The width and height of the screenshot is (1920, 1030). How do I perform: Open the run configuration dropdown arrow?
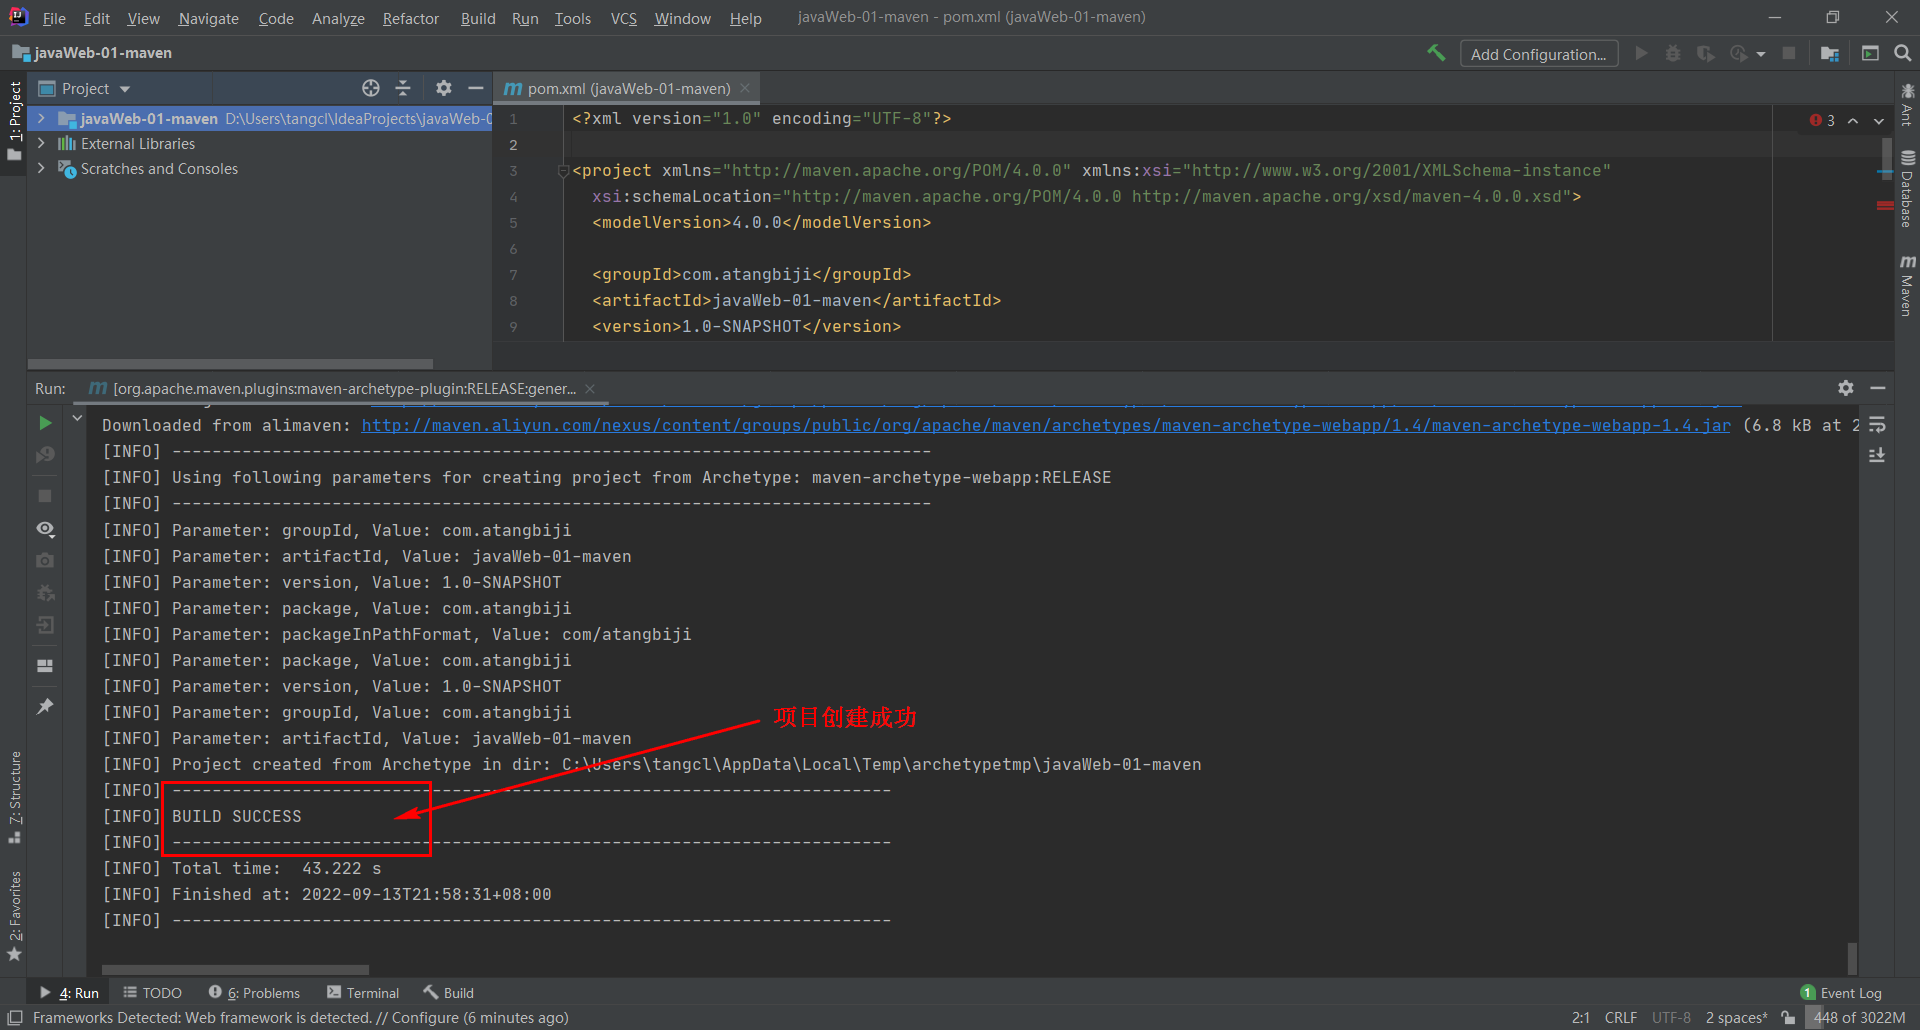point(1760,54)
